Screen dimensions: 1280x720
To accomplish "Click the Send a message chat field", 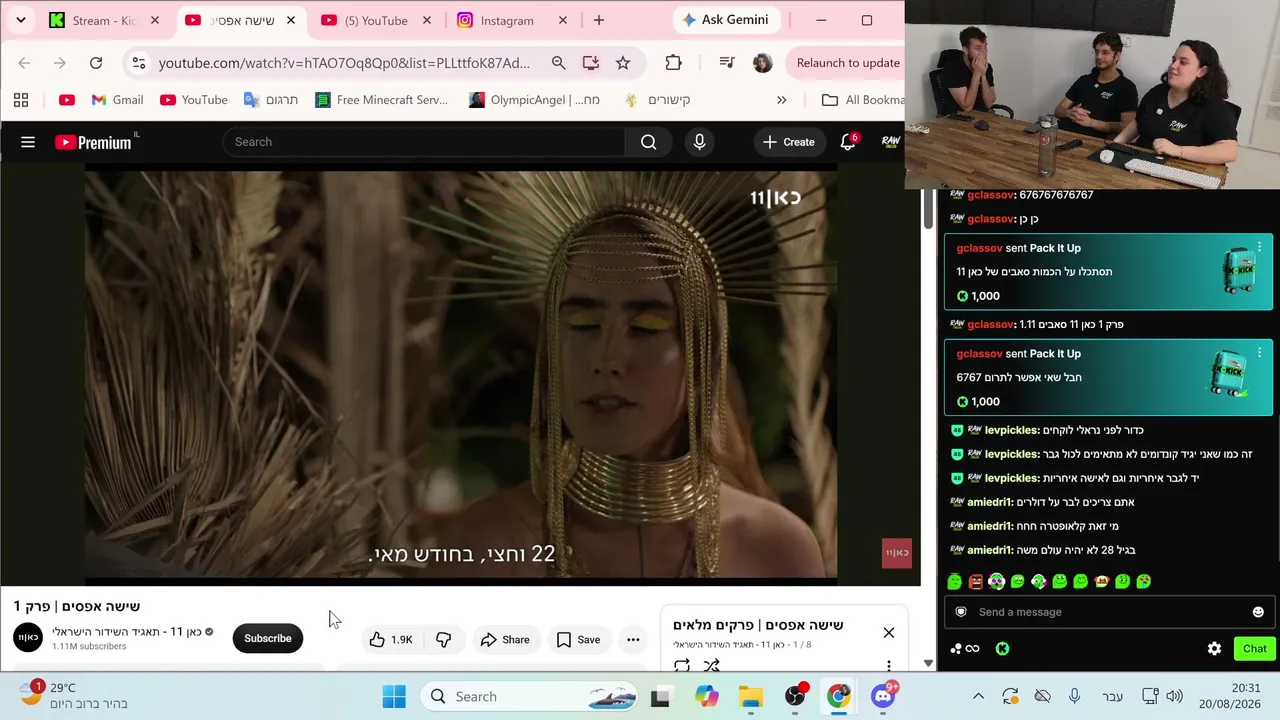I will coord(1109,612).
